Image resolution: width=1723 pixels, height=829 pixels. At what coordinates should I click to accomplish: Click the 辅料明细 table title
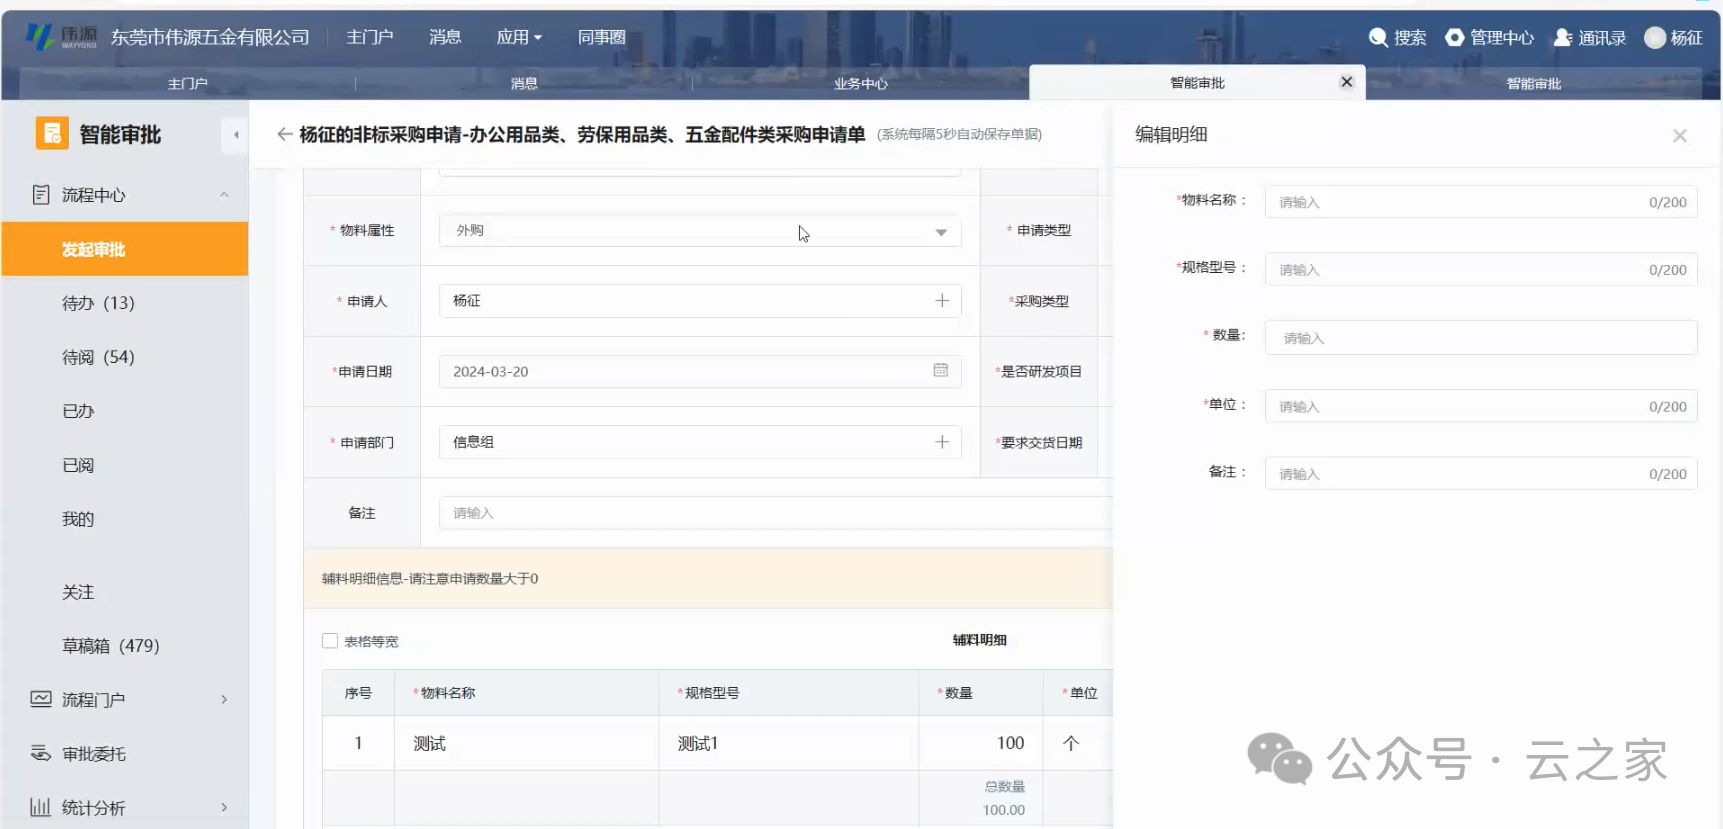979,640
